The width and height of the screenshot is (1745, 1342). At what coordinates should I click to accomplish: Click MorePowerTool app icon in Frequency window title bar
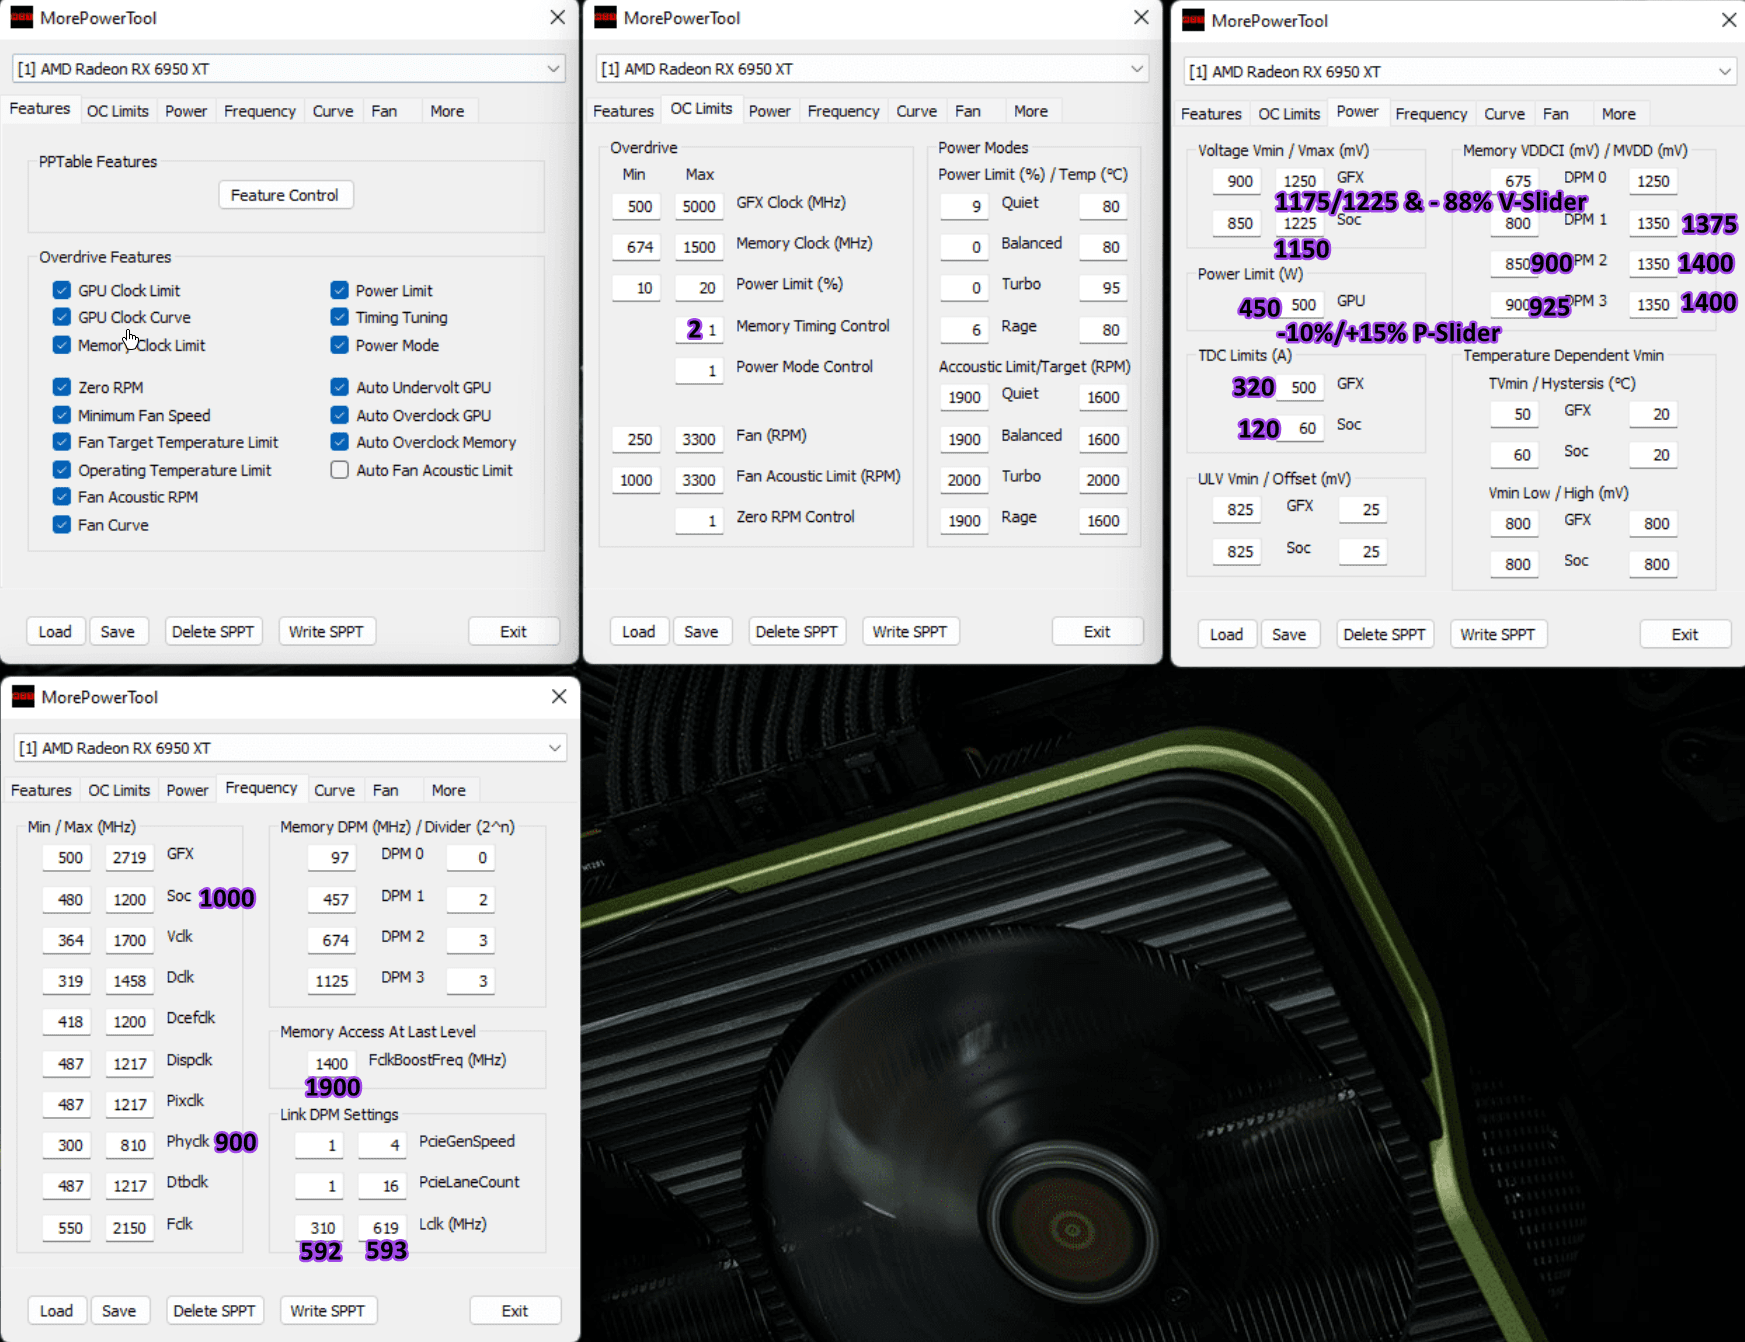(23, 697)
